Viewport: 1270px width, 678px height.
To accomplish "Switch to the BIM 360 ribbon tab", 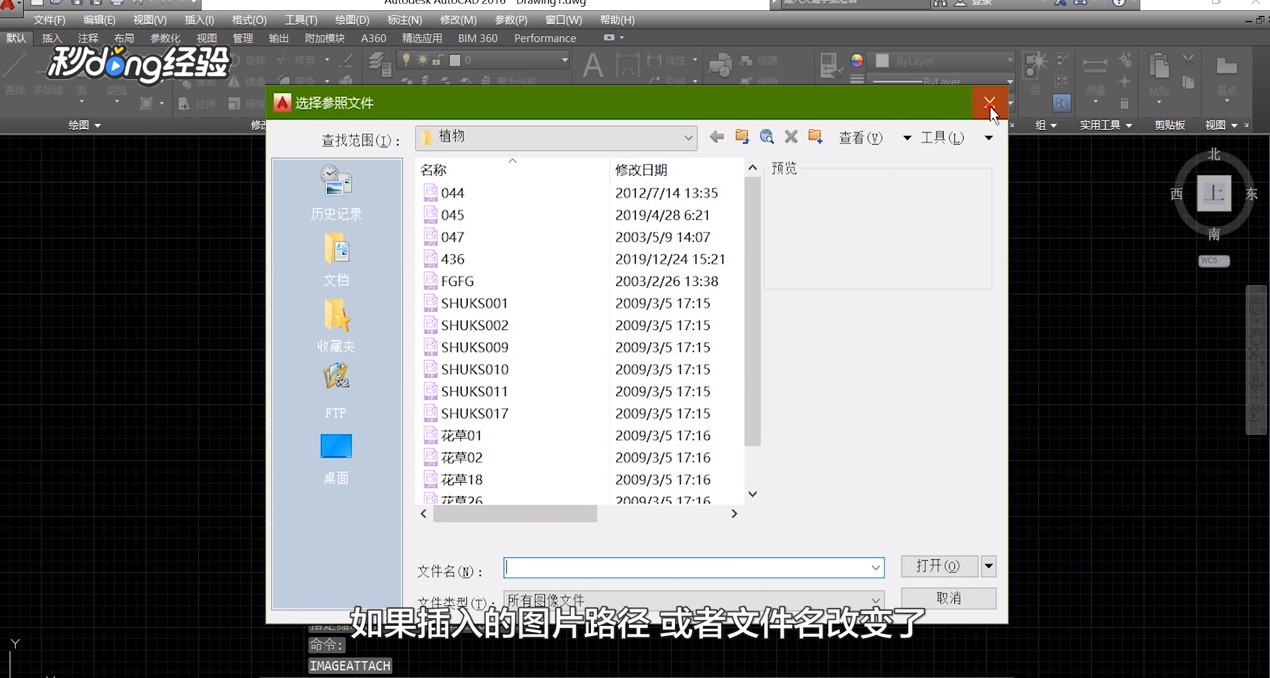I will click(x=477, y=38).
